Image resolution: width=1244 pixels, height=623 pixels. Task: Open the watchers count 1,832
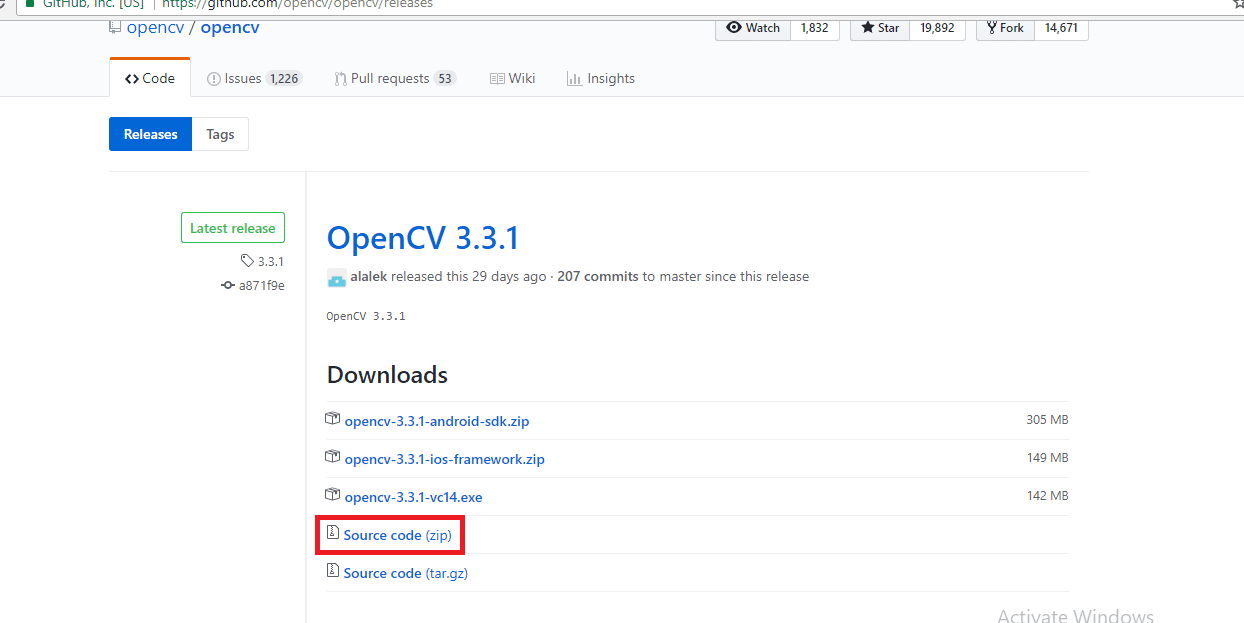point(815,28)
